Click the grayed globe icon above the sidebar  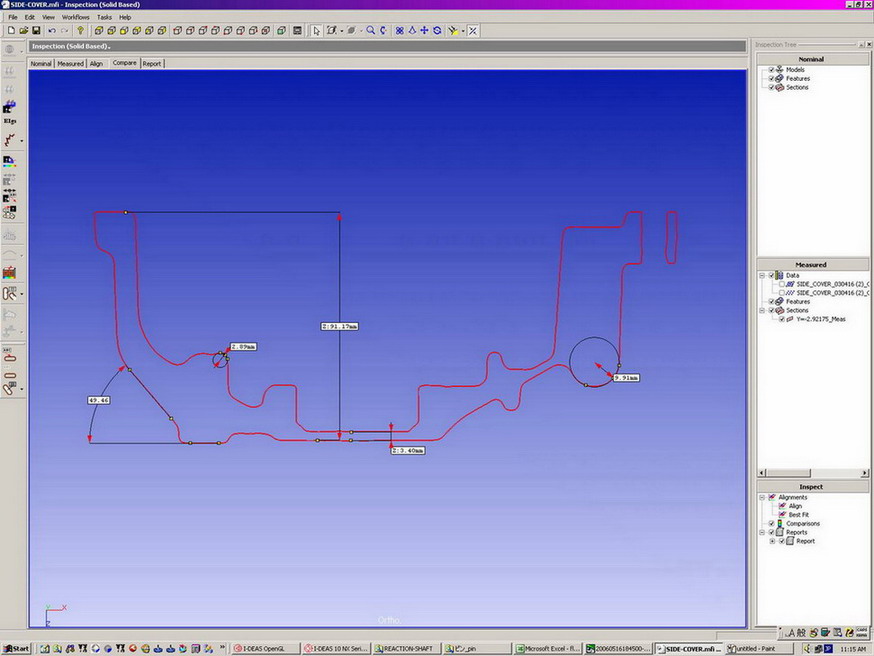click(x=9, y=50)
